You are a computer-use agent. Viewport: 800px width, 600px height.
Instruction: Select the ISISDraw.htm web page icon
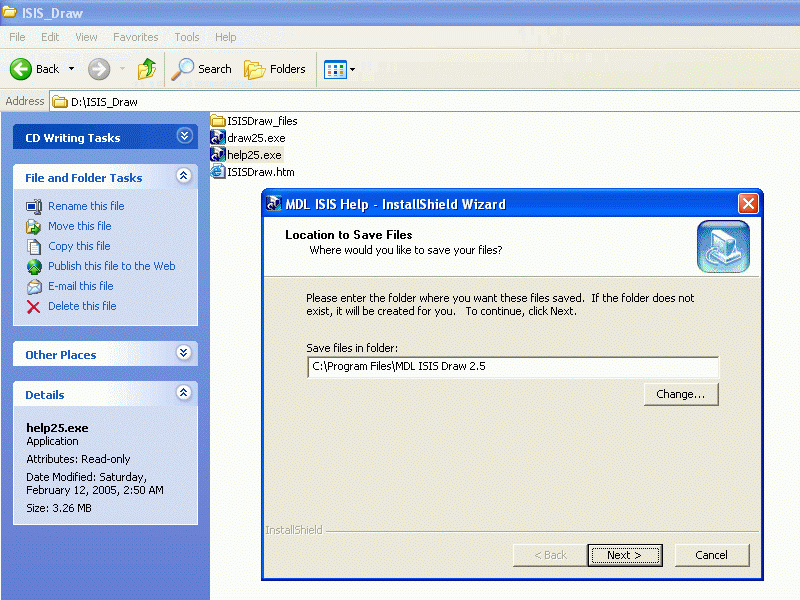(218, 171)
